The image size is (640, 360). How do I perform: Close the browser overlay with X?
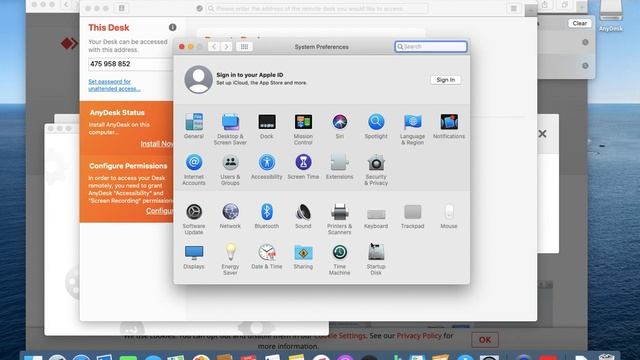pos(542,133)
